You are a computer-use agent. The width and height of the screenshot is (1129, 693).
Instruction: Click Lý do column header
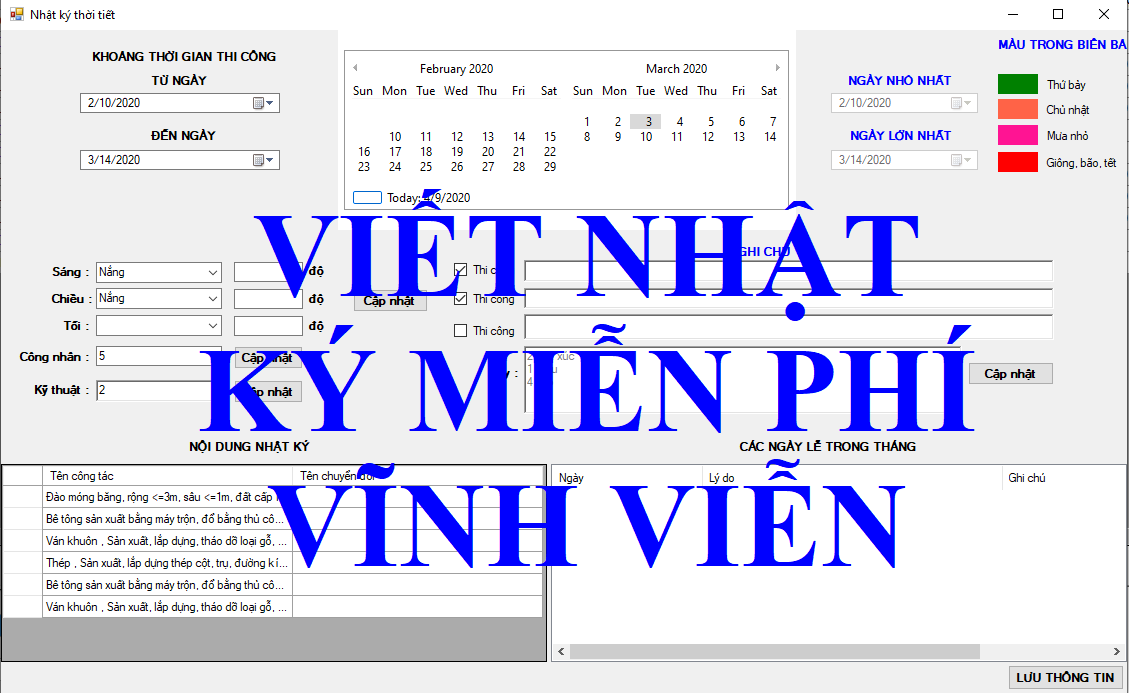(x=852, y=478)
